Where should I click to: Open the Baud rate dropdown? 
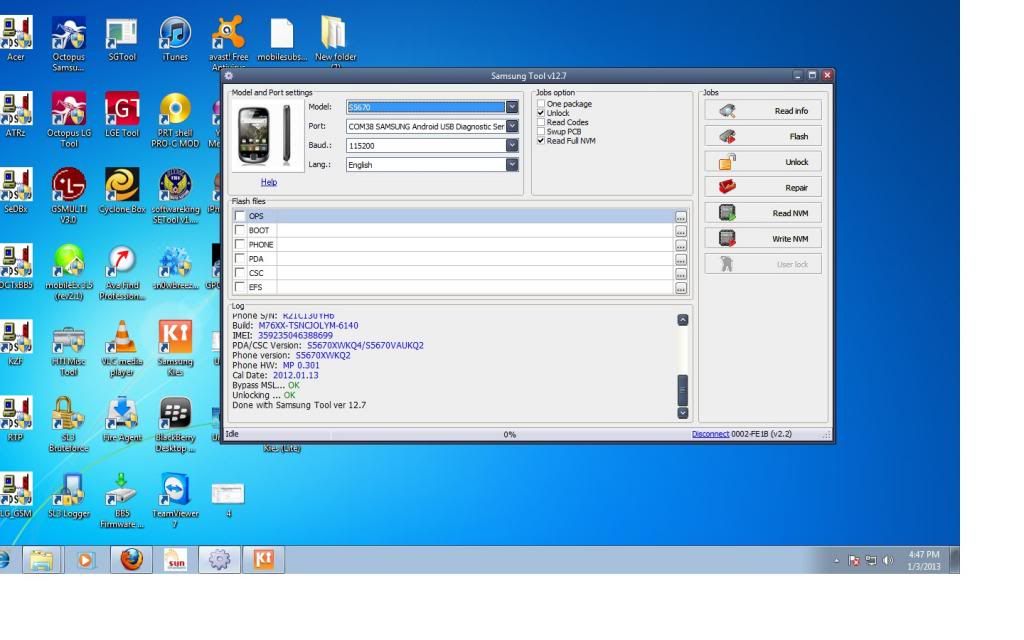coord(512,145)
